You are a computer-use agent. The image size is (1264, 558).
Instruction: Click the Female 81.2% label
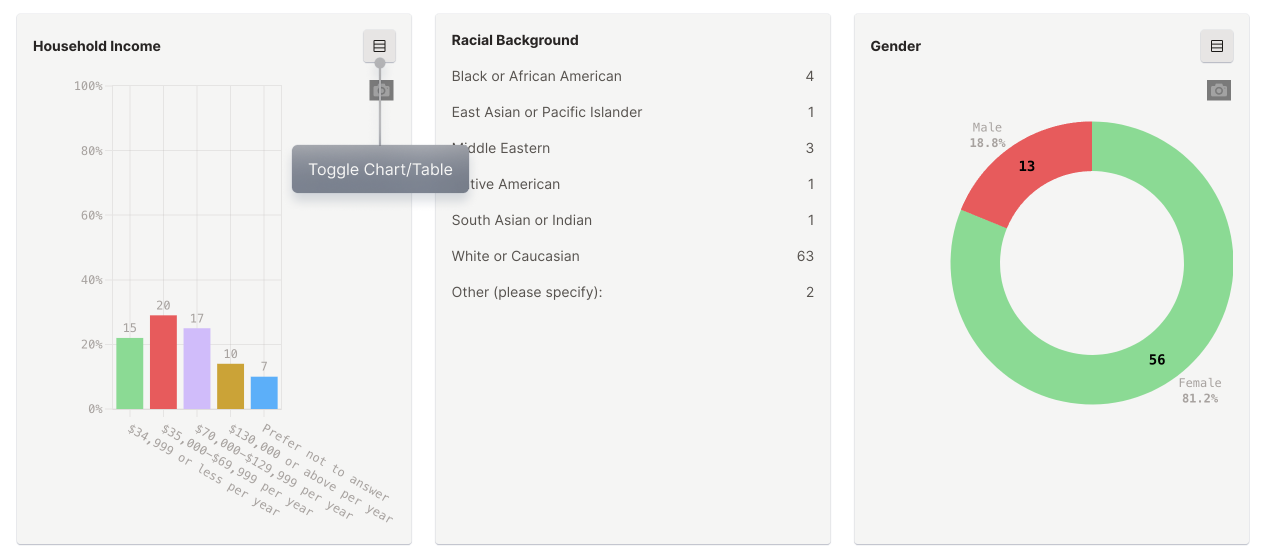click(1199, 390)
